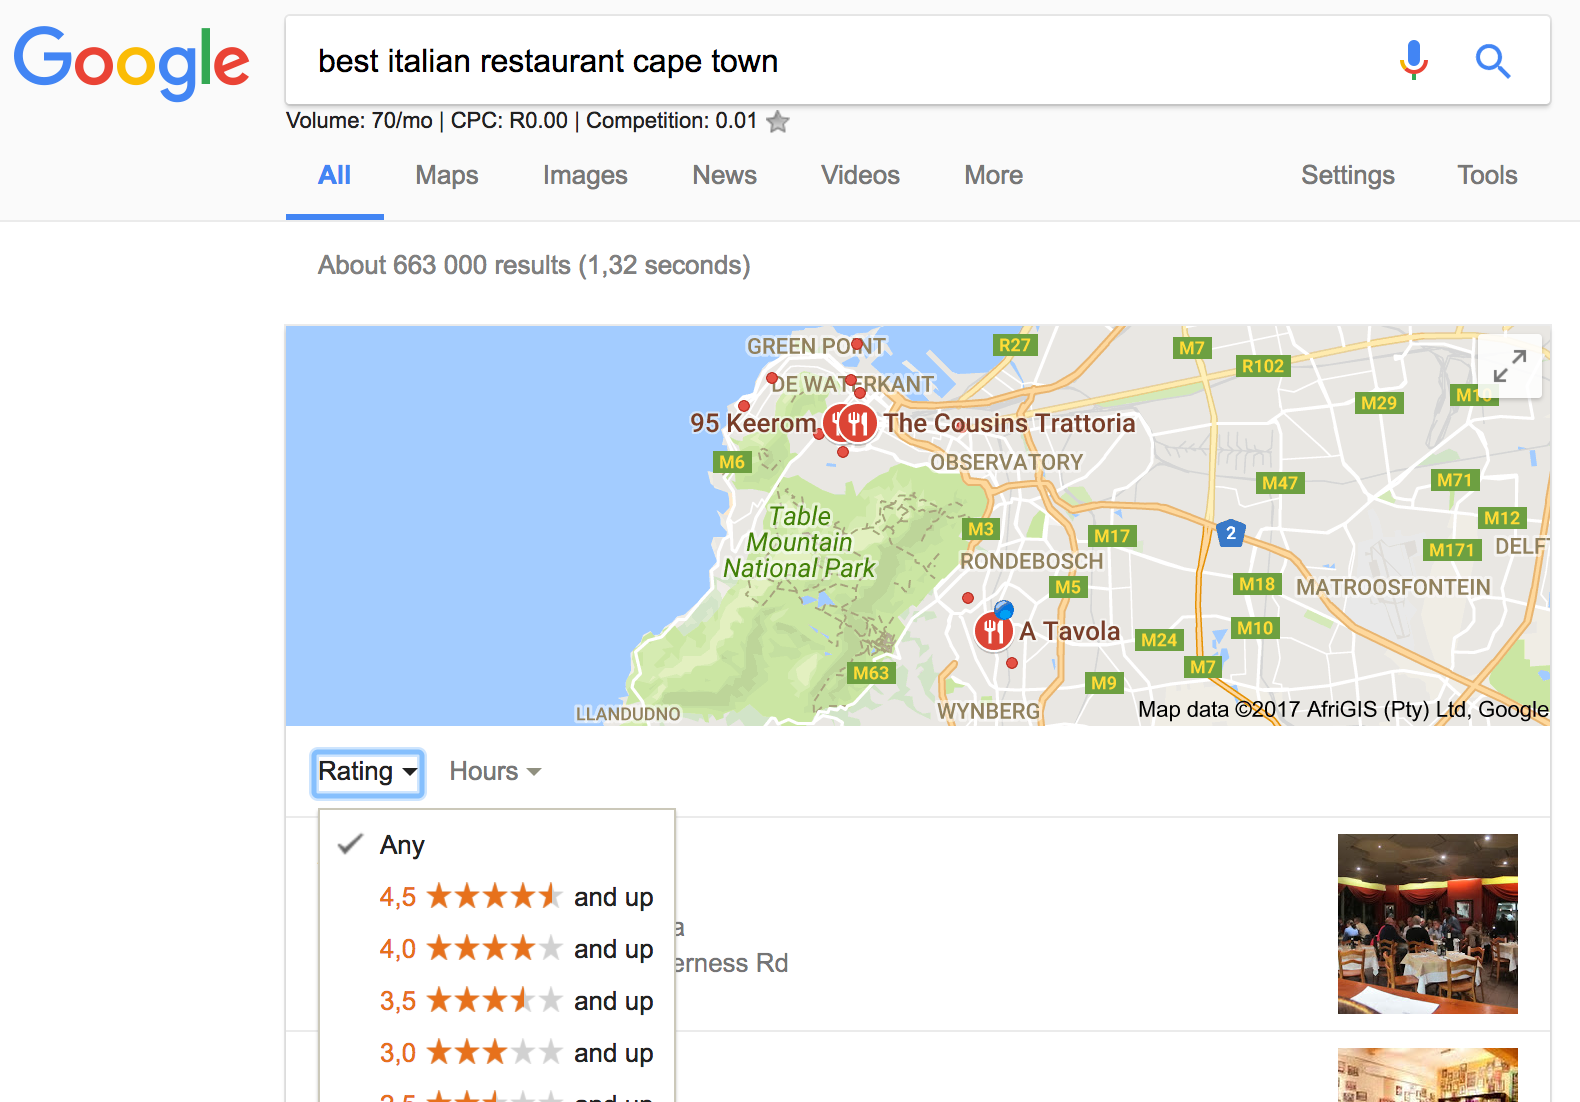Click the blue magnifying glass search icon
This screenshot has width=1580, height=1102.
click(x=1492, y=61)
